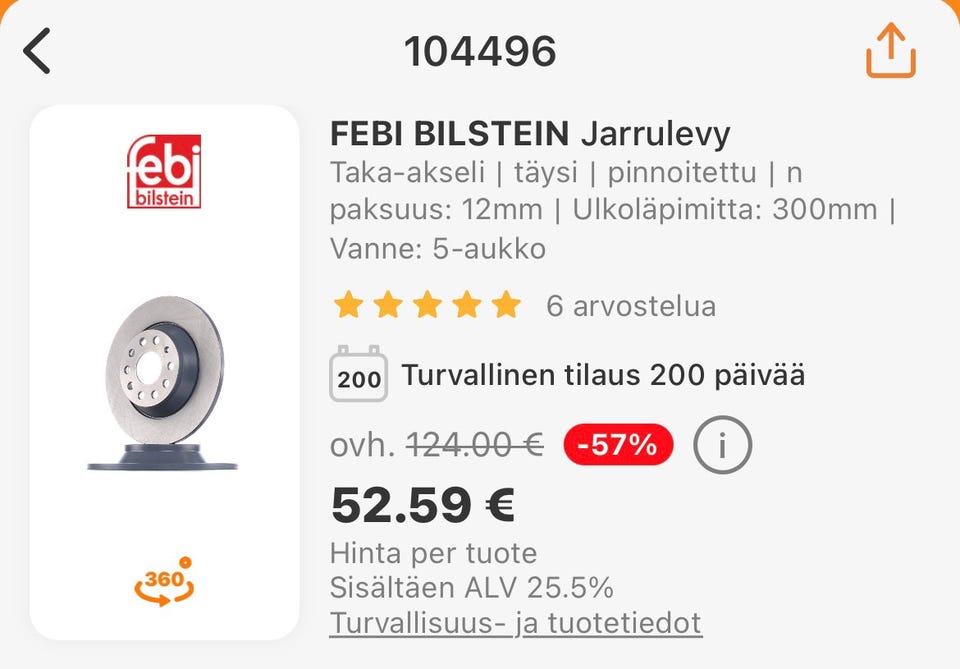Tap the Febi Bilstein brand logo
Viewport: 960px width, 669px height.
coord(164,172)
